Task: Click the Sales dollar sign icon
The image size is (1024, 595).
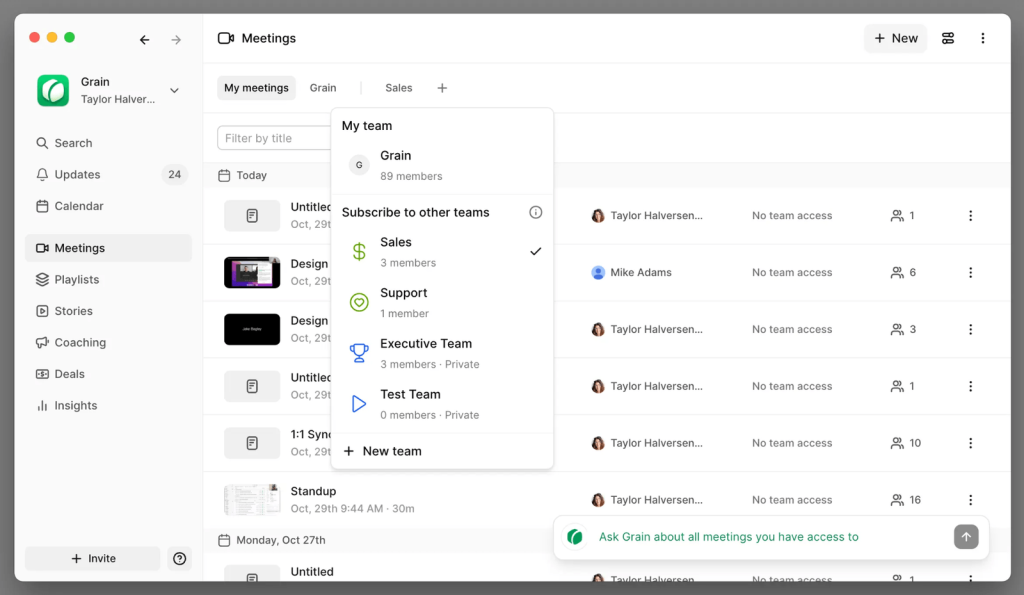Action: point(359,251)
